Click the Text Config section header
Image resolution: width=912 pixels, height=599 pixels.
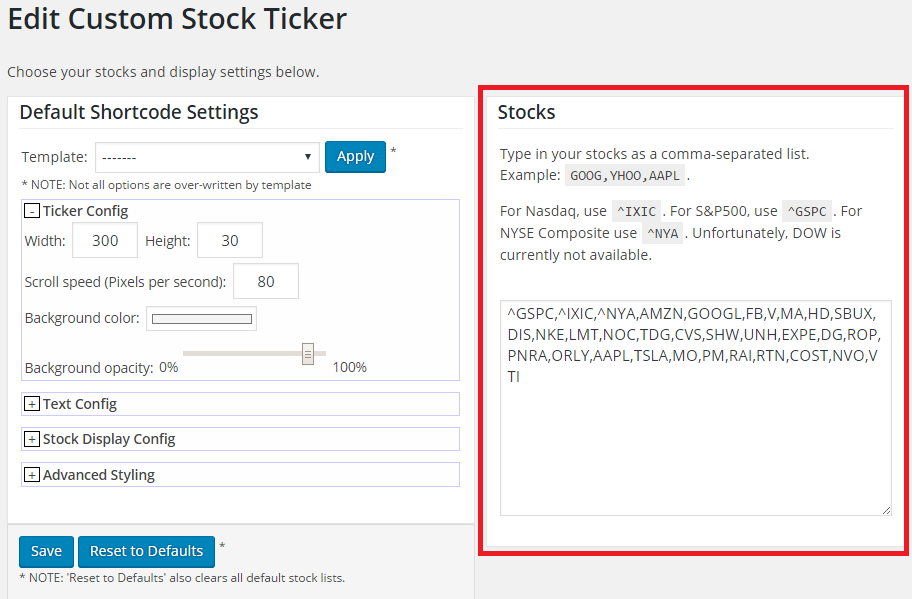point(240,404)
